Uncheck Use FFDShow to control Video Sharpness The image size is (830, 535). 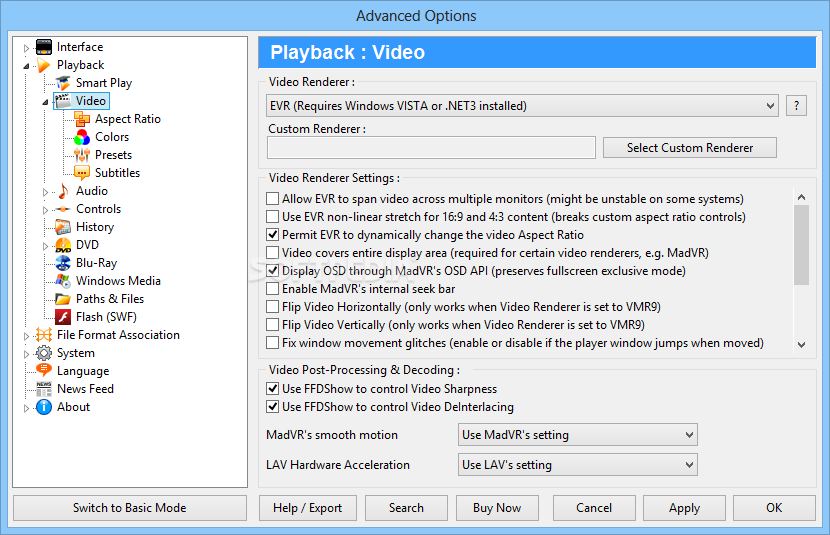point(273,389)
